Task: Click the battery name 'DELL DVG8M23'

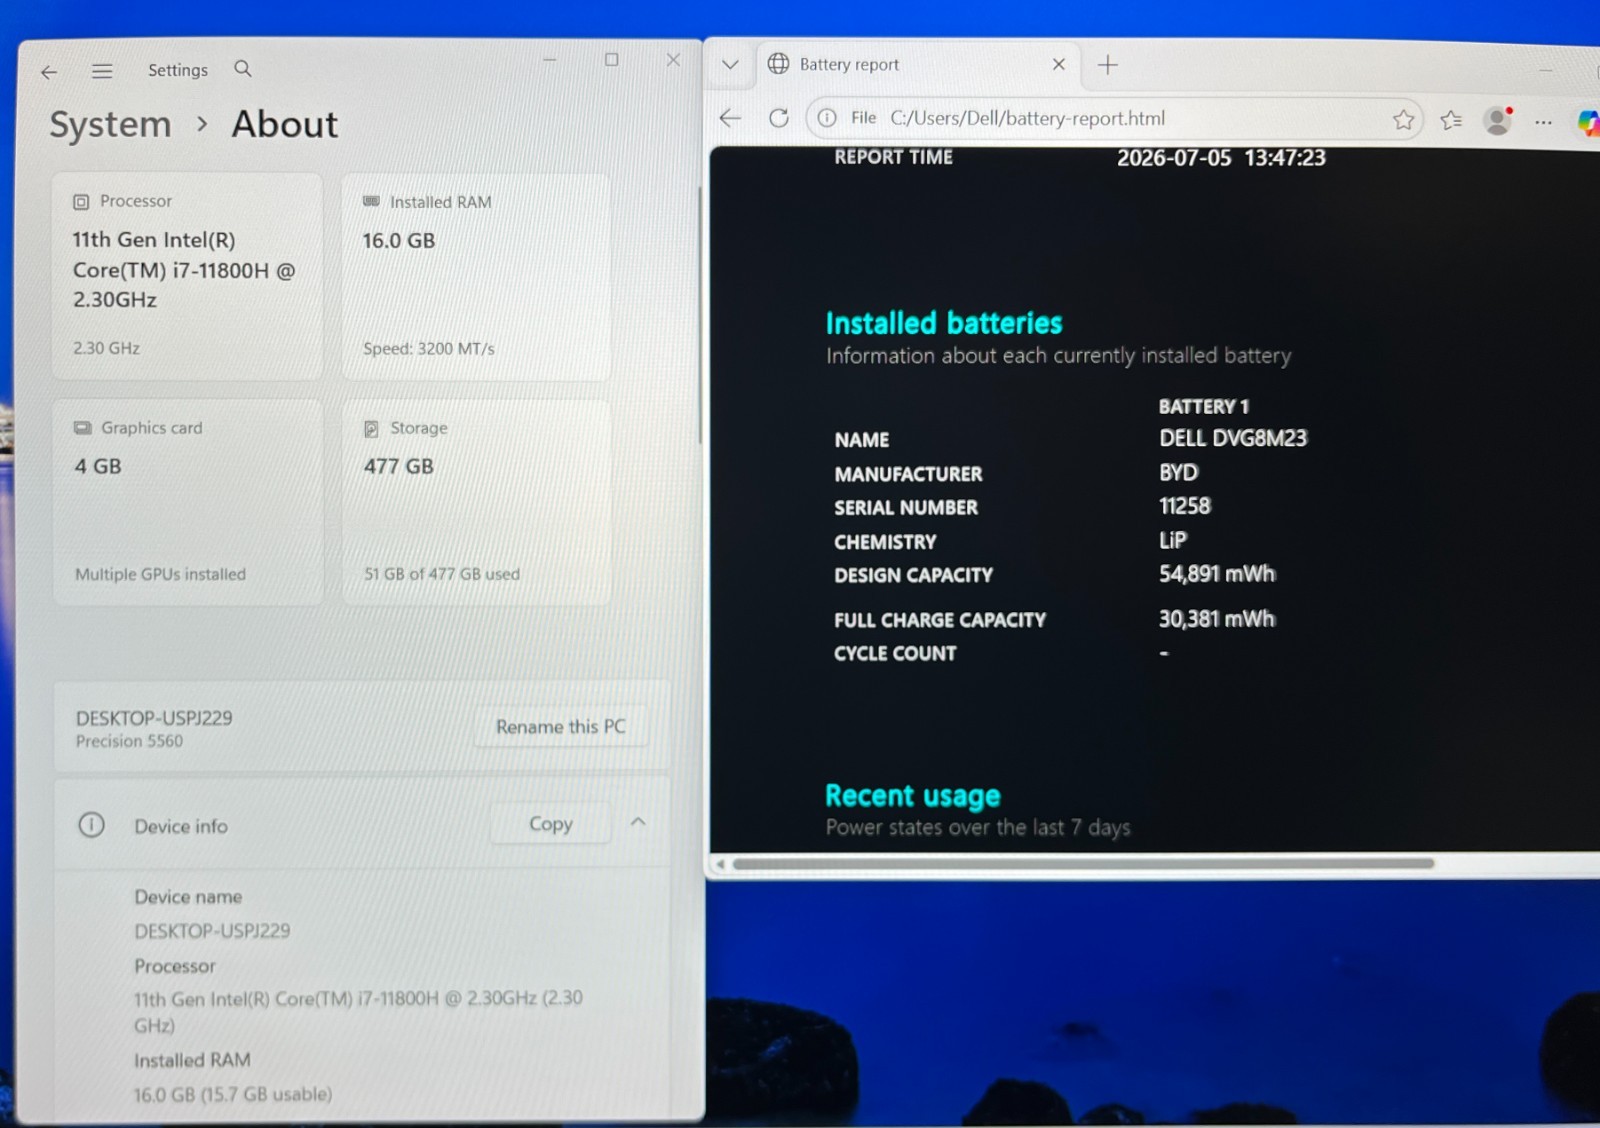Action: point(1233,438)
